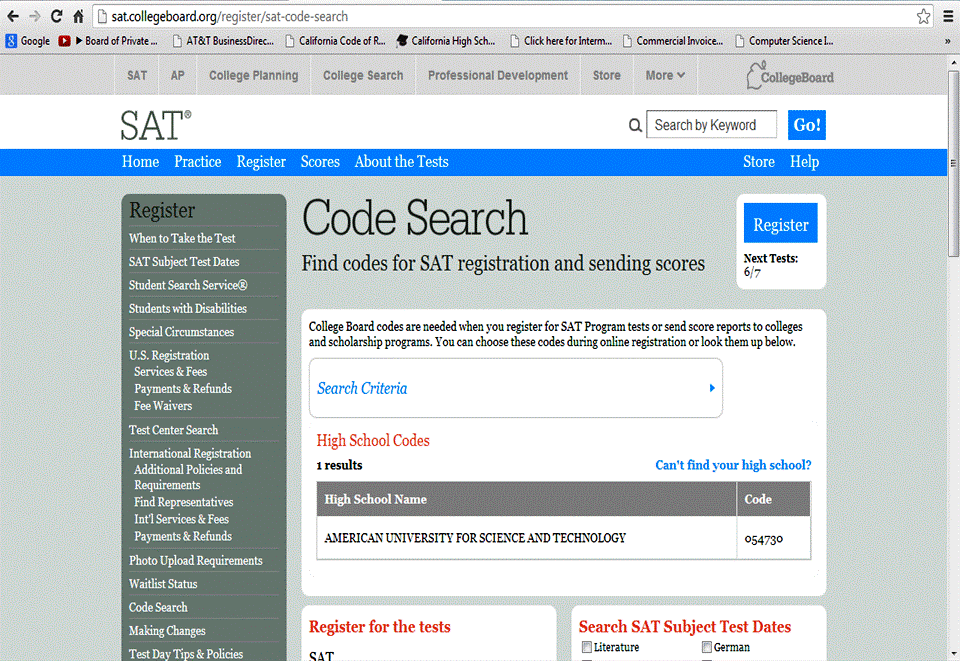Reload the page with refresh icon
The image size is (960, 661).
56,17
